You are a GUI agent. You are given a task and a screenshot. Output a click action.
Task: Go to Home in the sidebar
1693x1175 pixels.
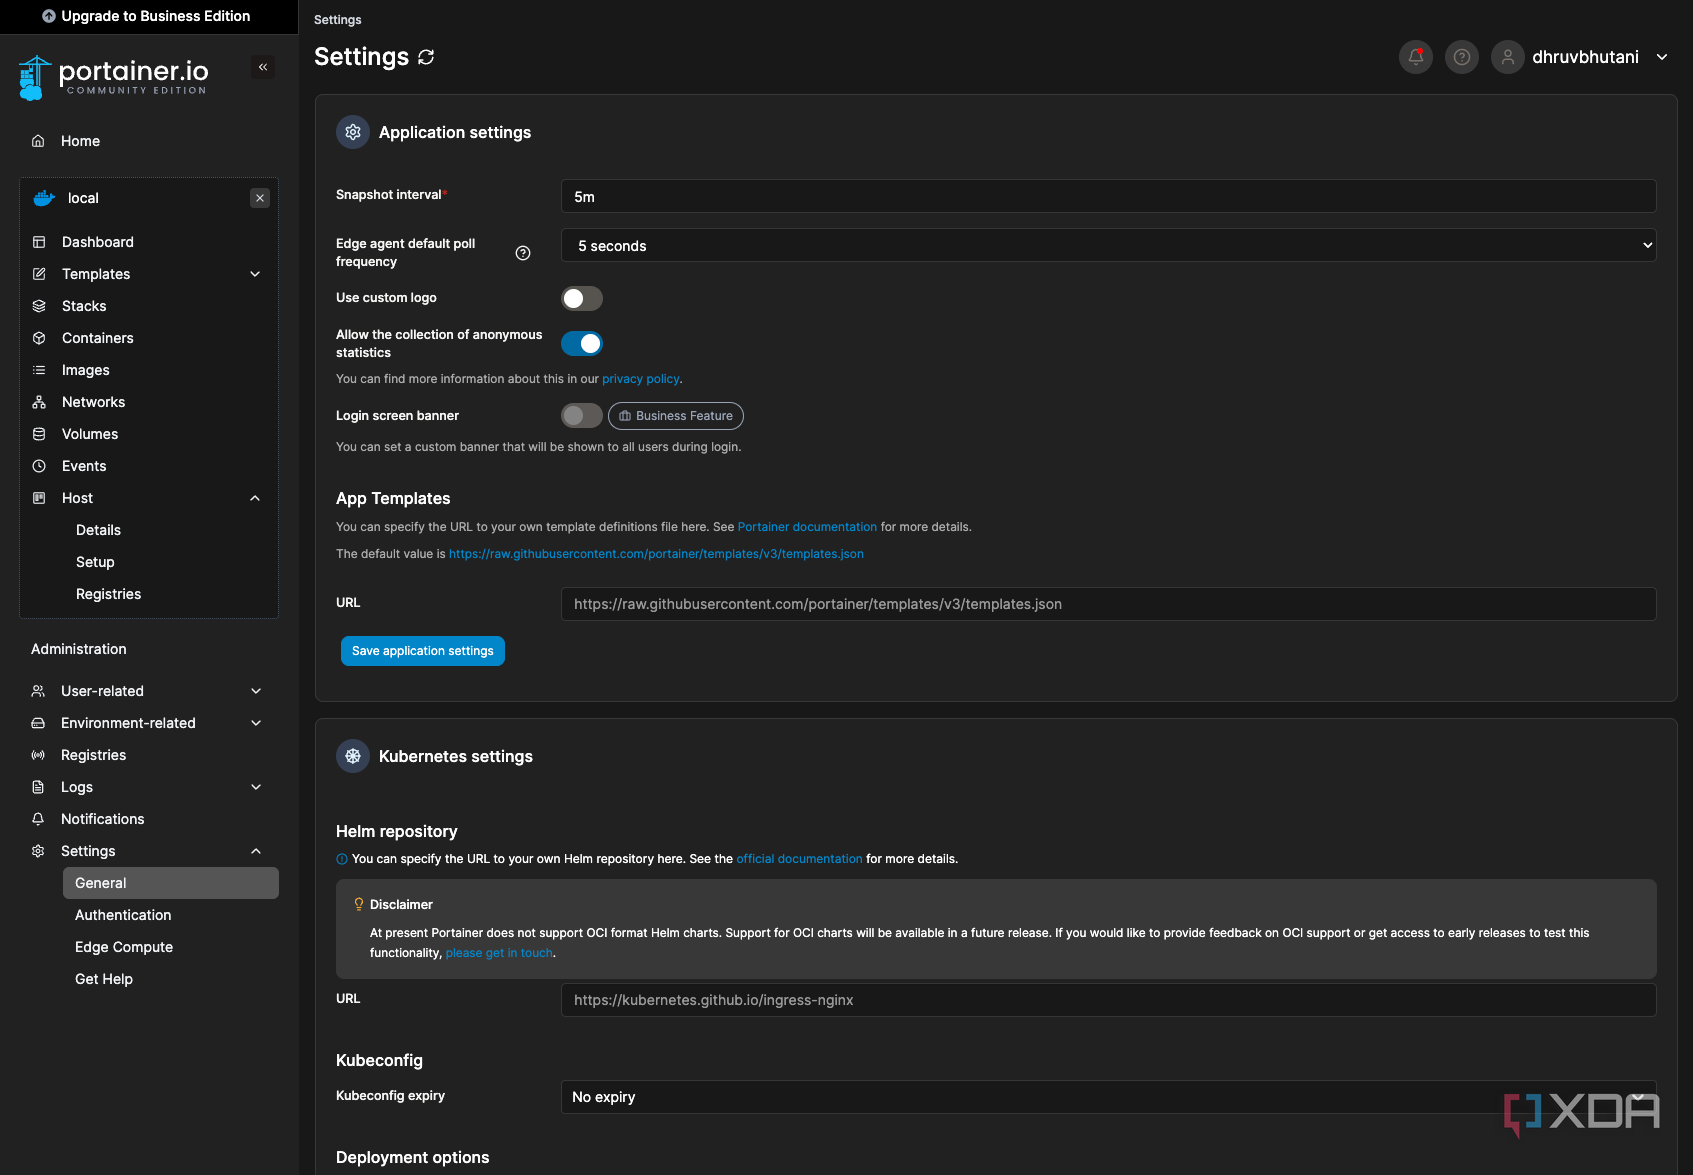tap(80, 141)
